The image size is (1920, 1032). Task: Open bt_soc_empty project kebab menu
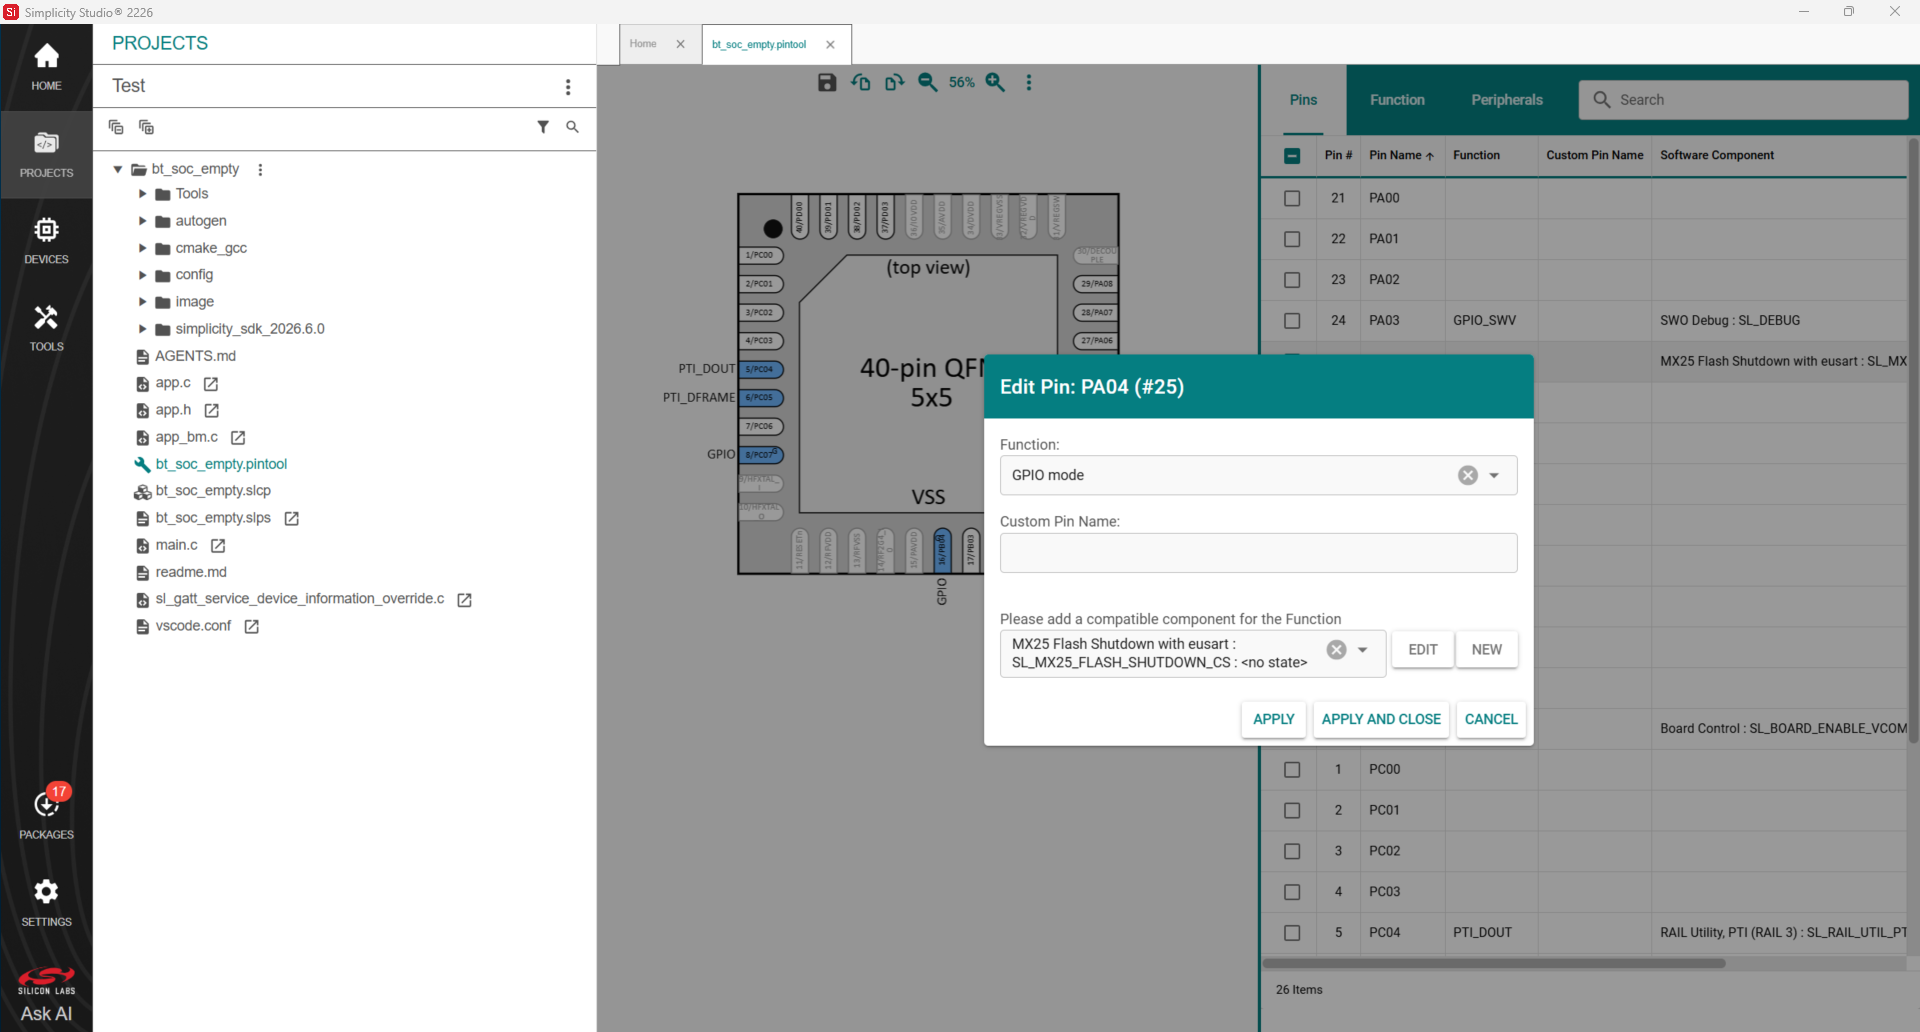pos(260,170)
